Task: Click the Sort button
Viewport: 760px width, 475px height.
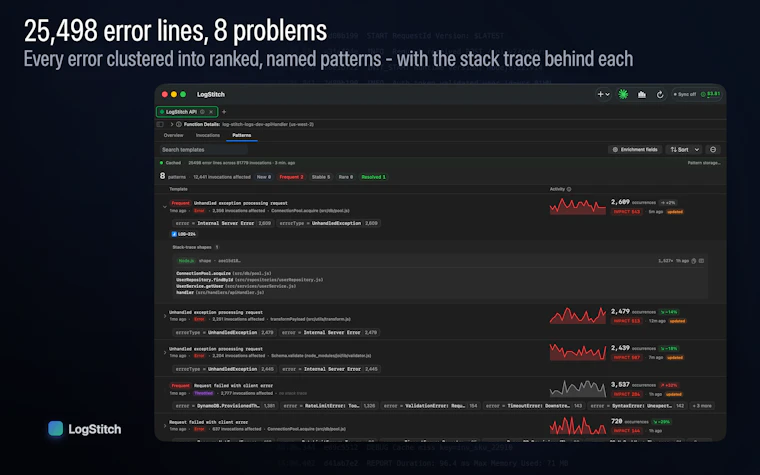Action: (679, 150)
